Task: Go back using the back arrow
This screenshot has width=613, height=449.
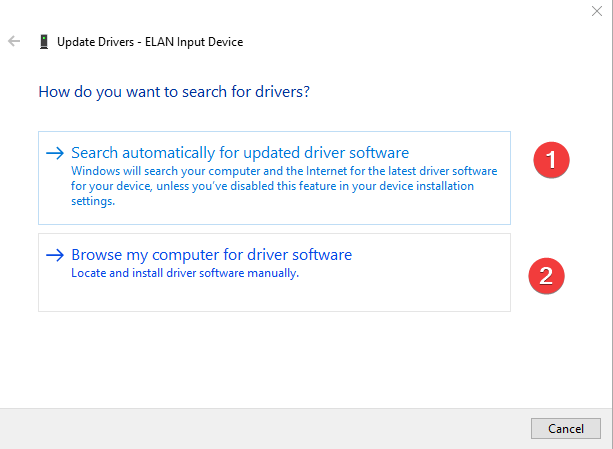Action: pos(14,41)
